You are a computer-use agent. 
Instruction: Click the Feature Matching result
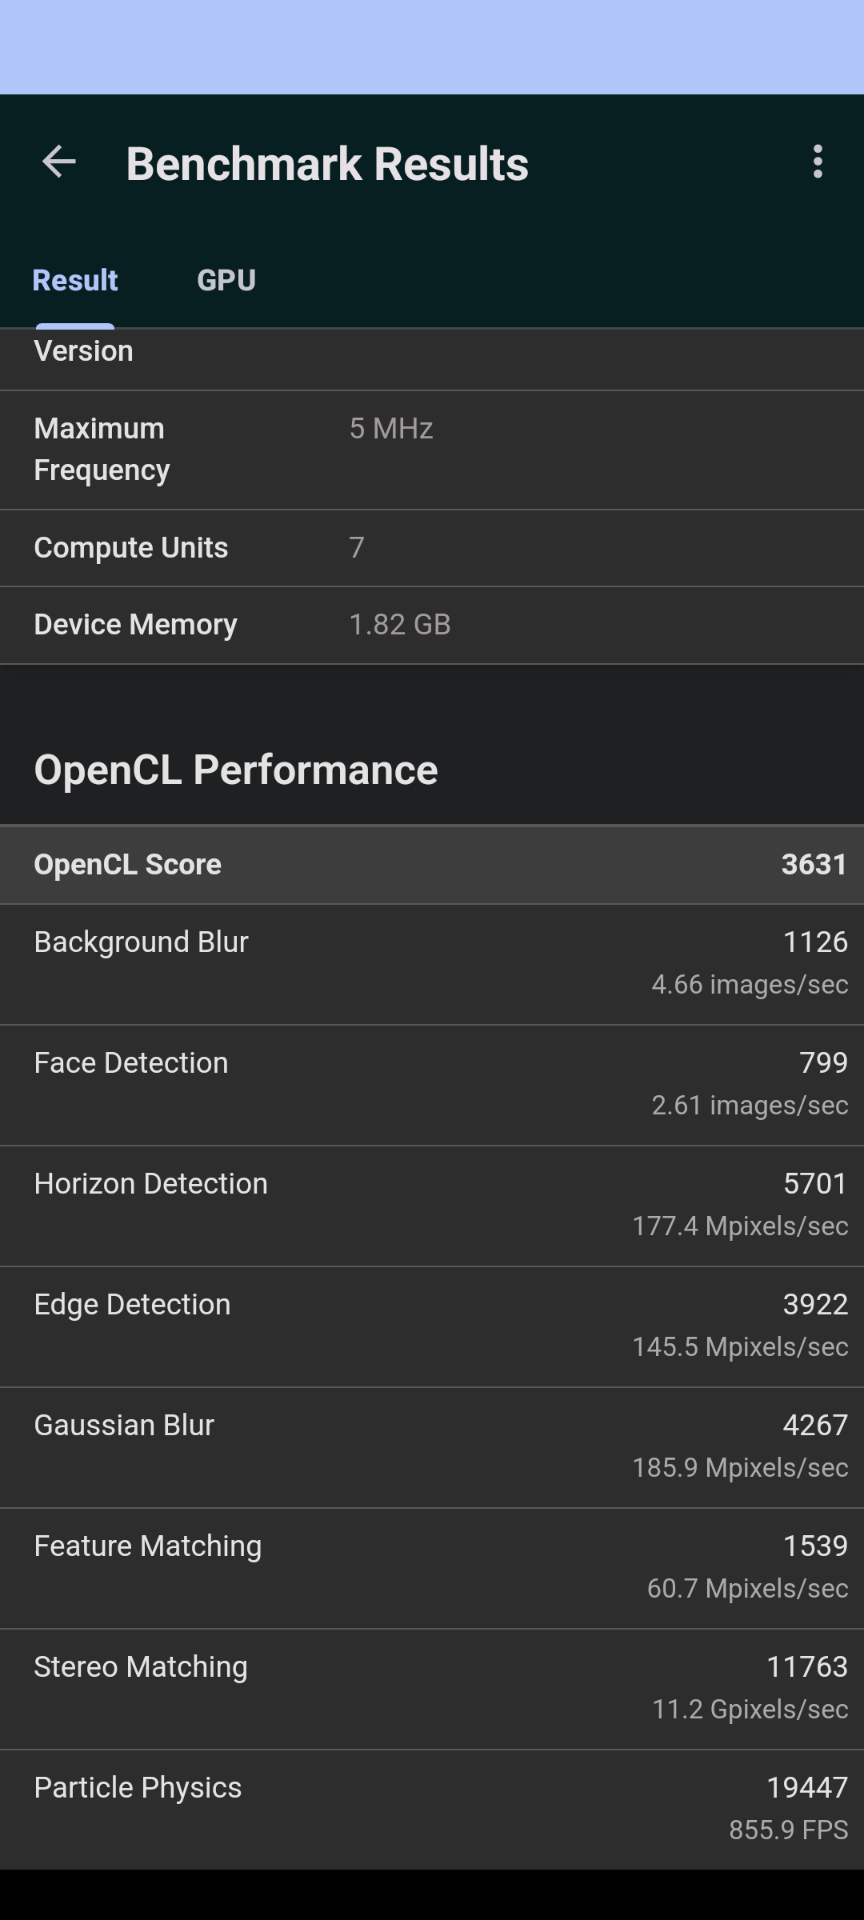[x=432, y=1567]
